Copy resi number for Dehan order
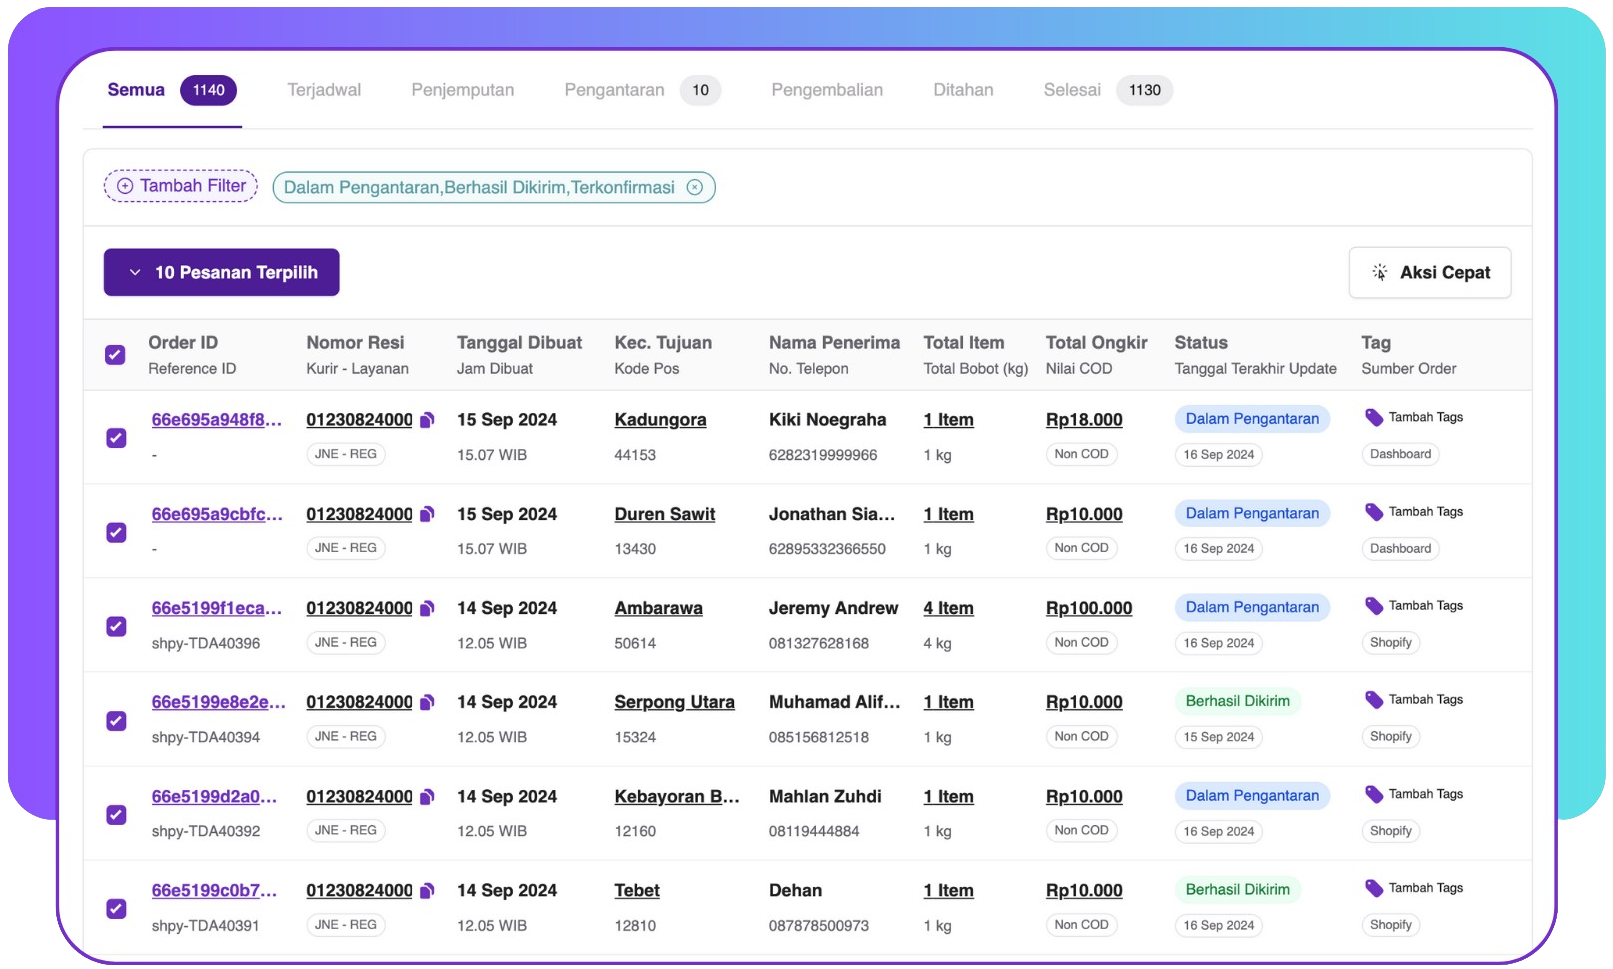This screenshot has height=969, width=1613. pos(427,891)
